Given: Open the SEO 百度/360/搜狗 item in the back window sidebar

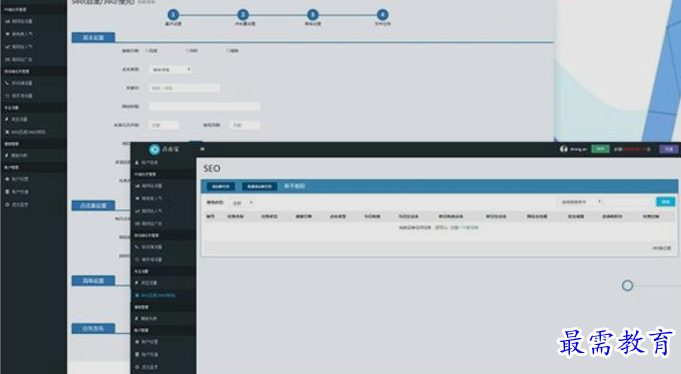Looking at the screenshot, I should 33,132.
